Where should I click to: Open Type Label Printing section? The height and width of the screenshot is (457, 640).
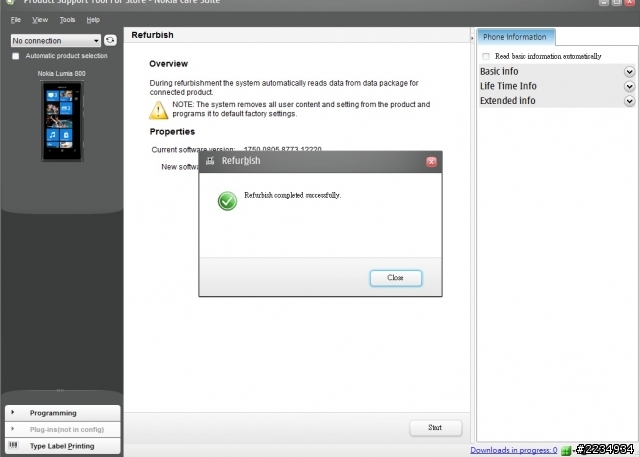(63, 446)
